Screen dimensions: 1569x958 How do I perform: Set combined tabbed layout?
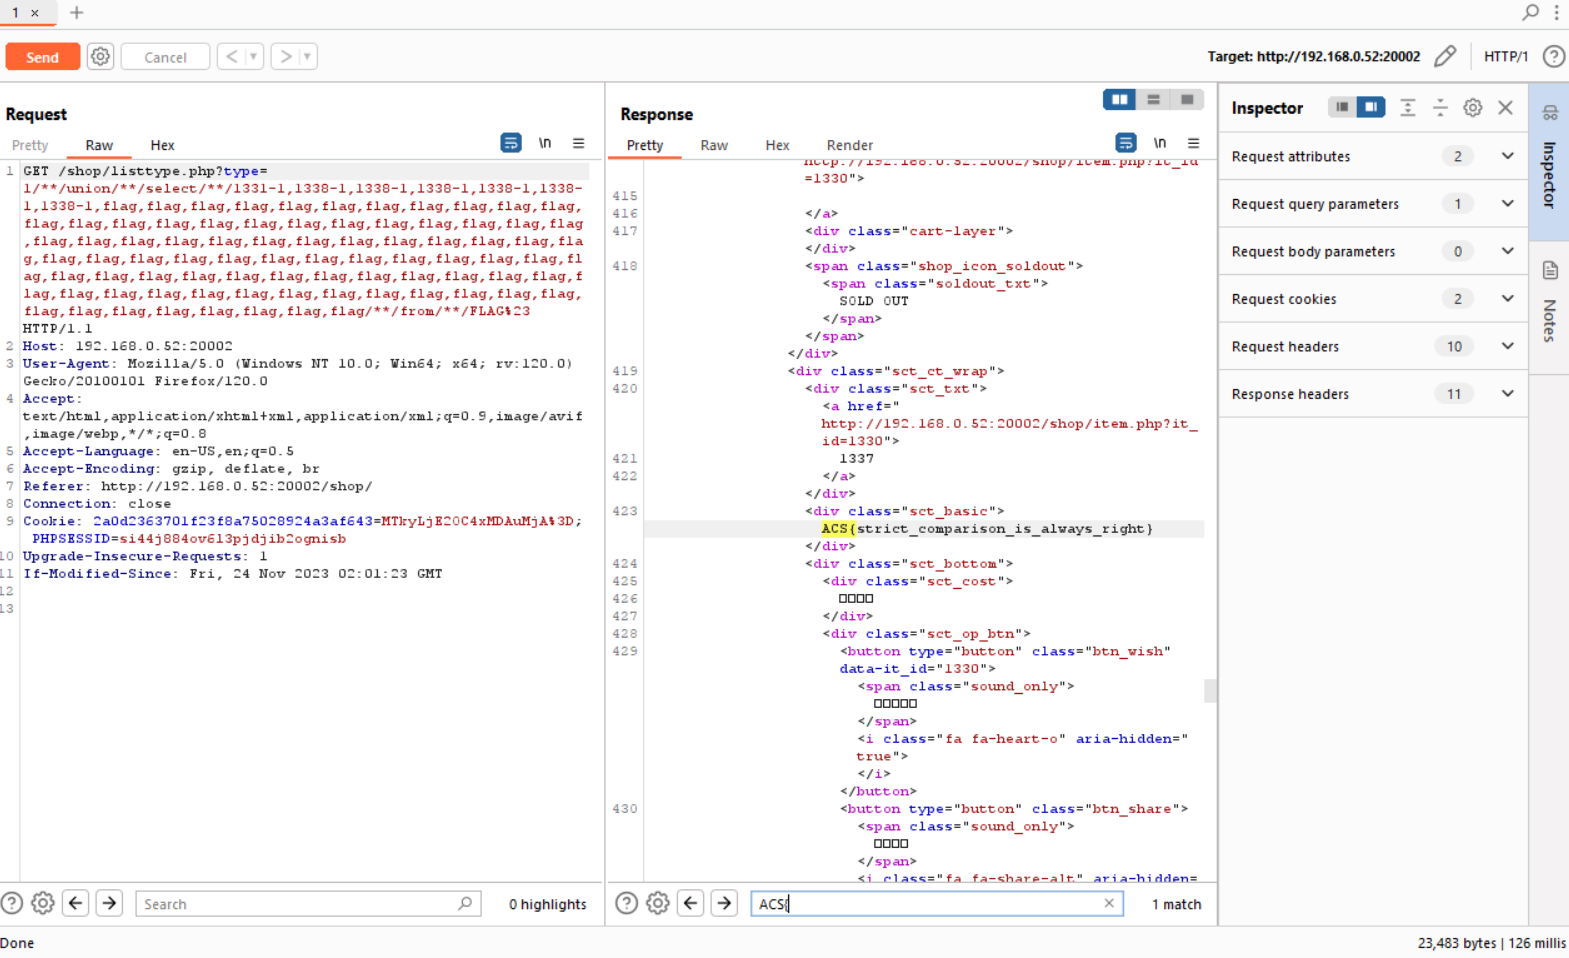click(x=1187, y=100)
